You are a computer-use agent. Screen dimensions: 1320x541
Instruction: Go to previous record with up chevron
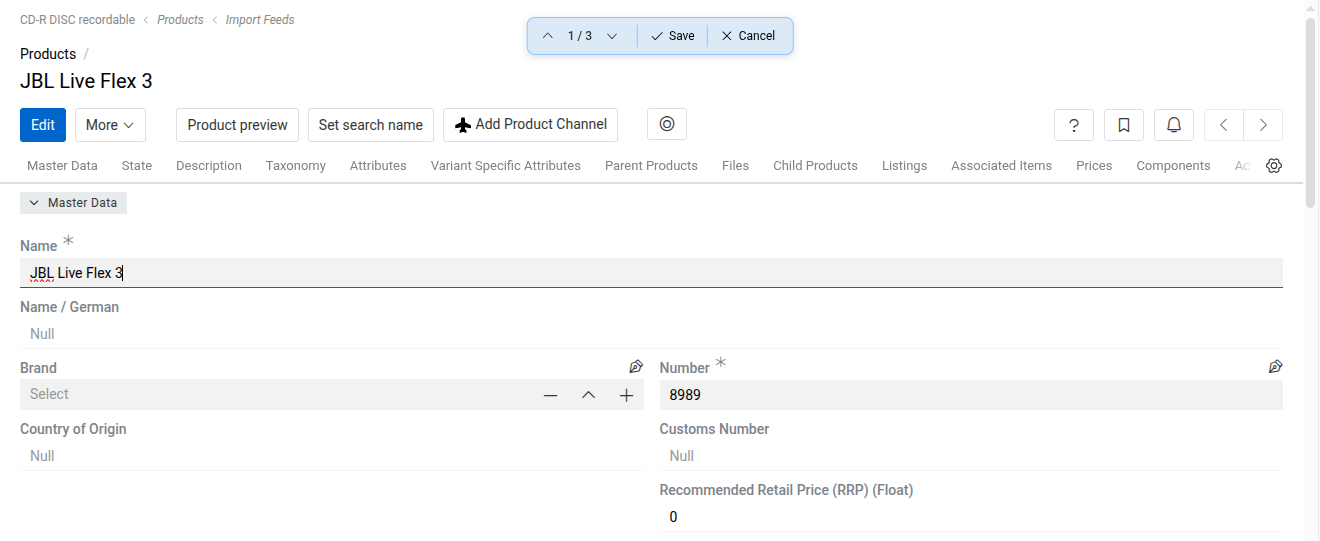(547, 36)
